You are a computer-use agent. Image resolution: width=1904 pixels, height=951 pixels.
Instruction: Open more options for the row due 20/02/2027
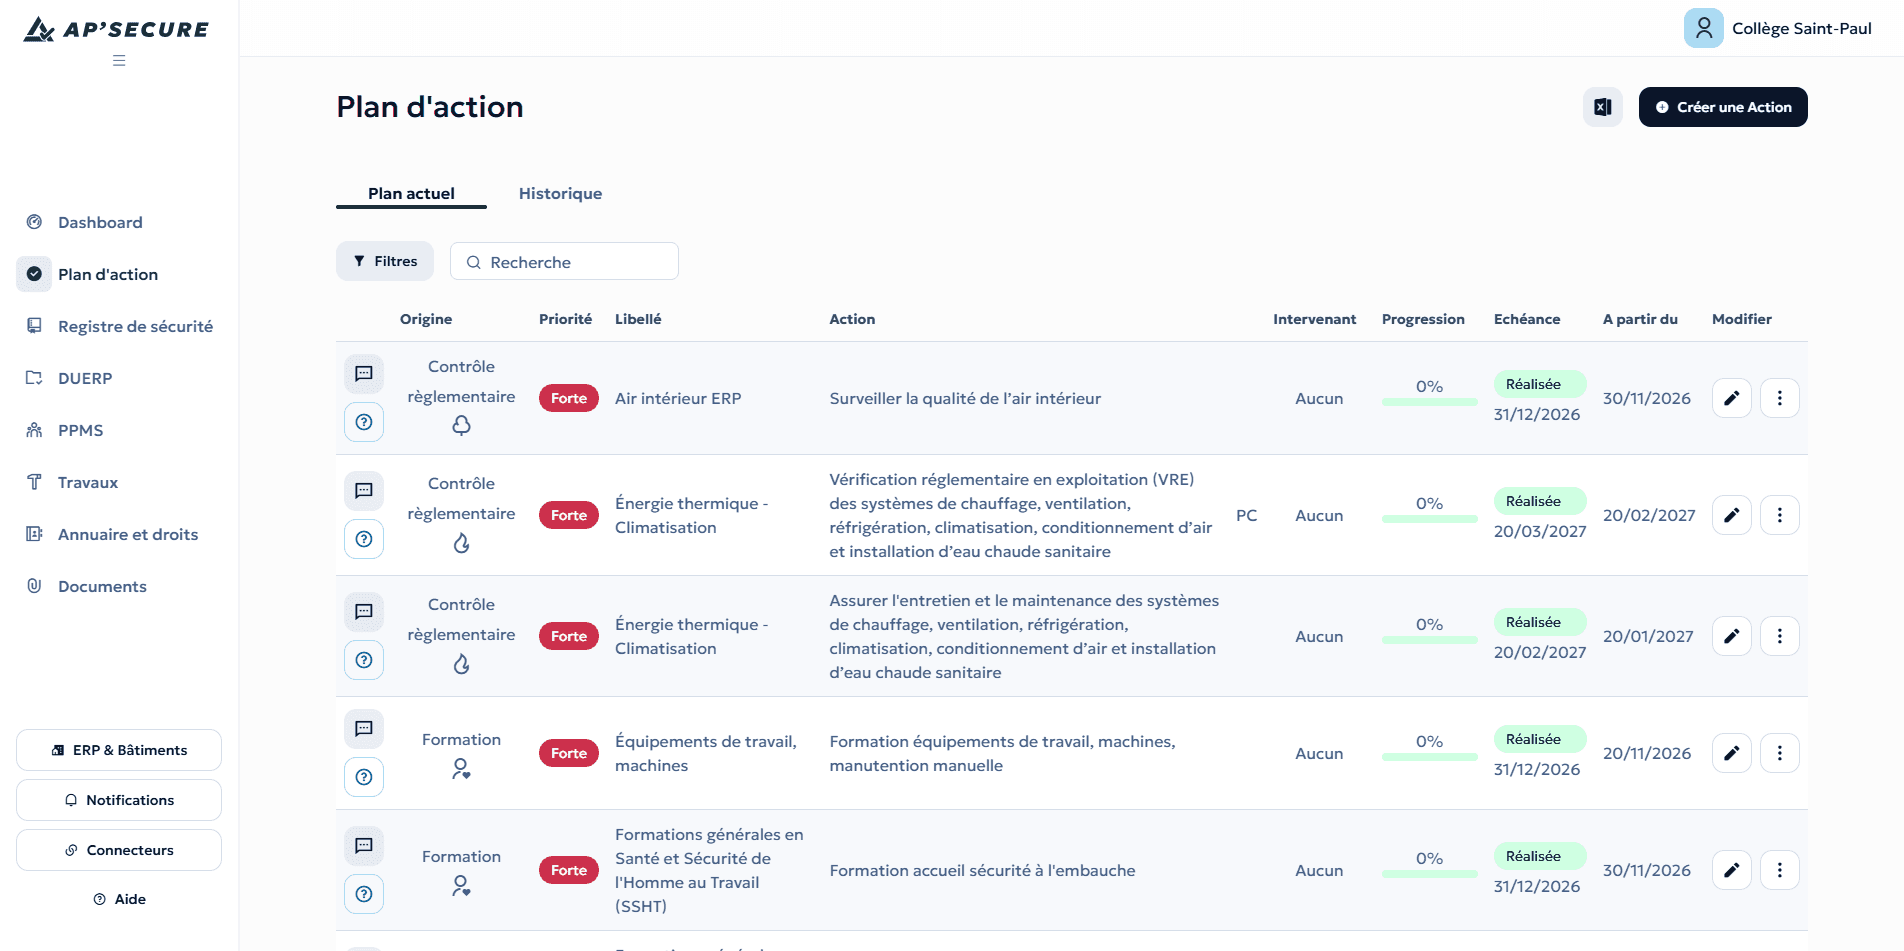(x=1779, y=636)
